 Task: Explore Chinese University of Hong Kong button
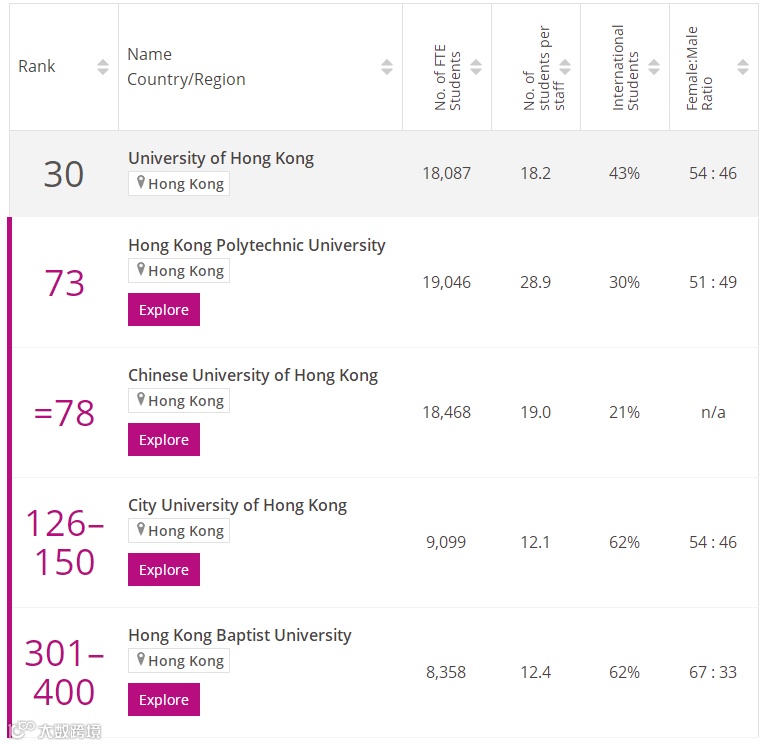click(164, 440)
